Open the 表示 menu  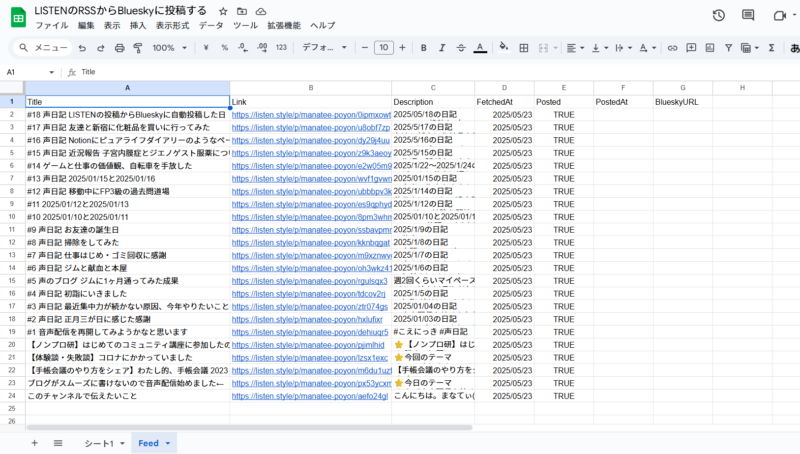(112, 26)
